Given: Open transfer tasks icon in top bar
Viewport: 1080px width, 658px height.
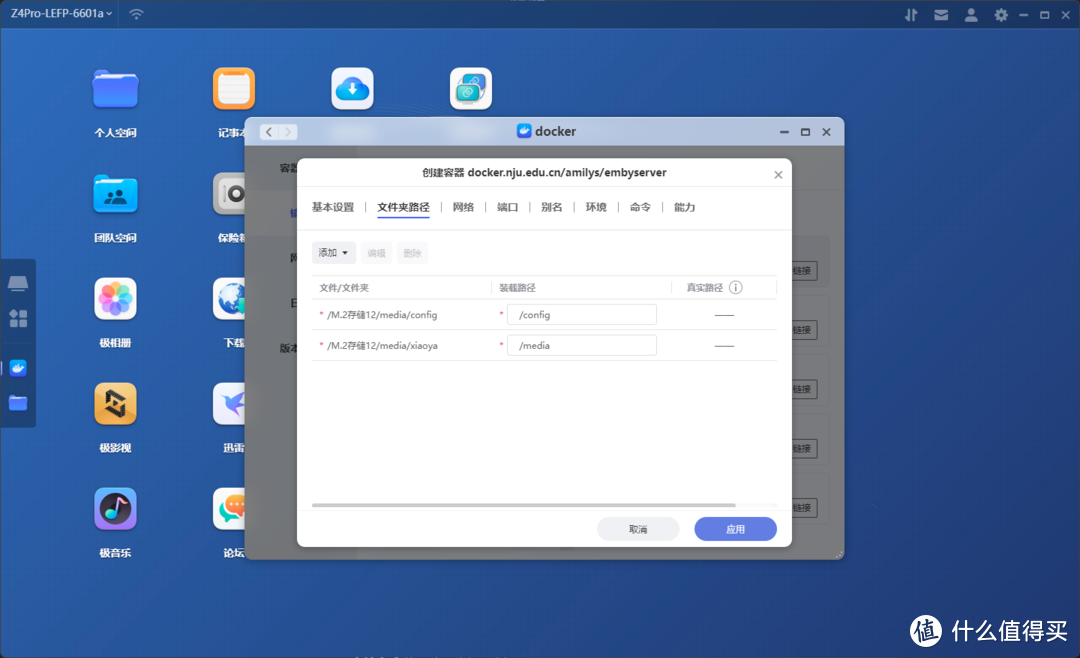Looking at the screenshot, I should pos(911,14).
